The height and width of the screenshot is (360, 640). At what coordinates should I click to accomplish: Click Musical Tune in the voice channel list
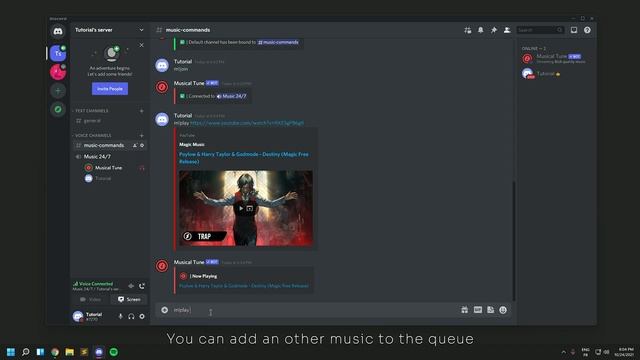(x=109, y=168)
